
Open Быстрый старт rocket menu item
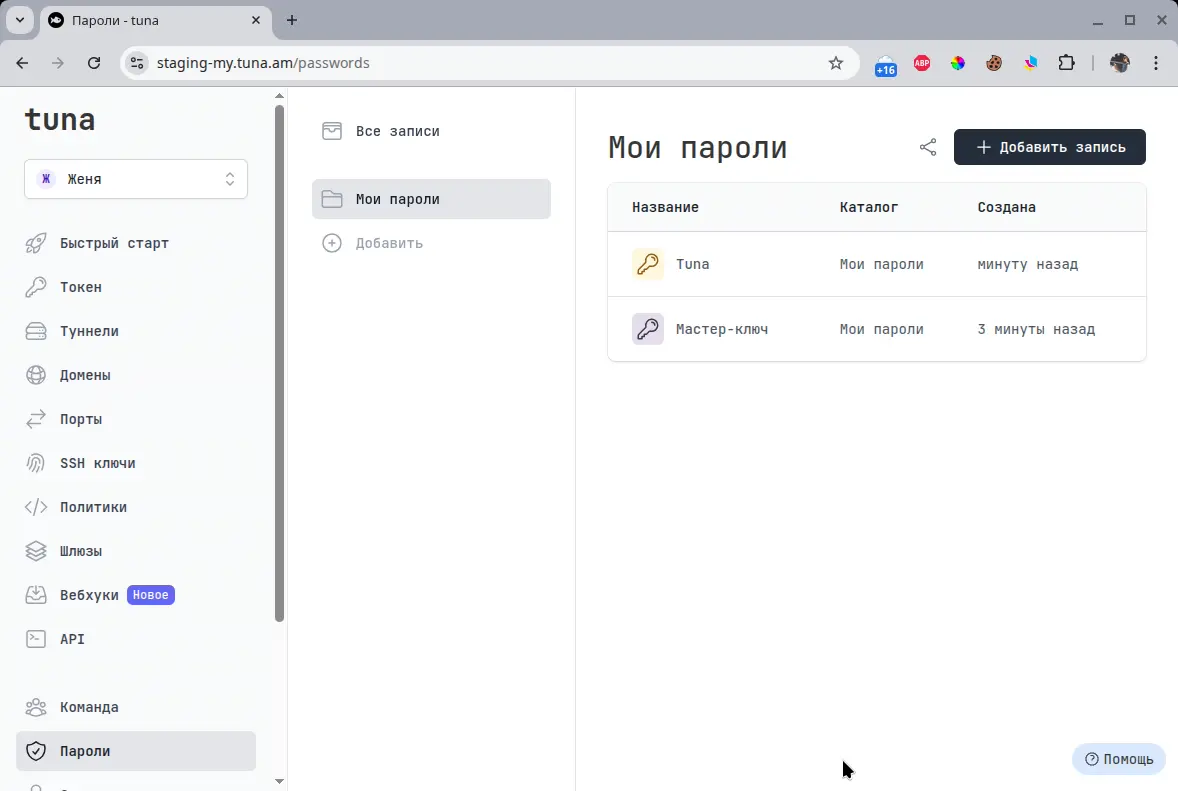[x=114, y=243]
